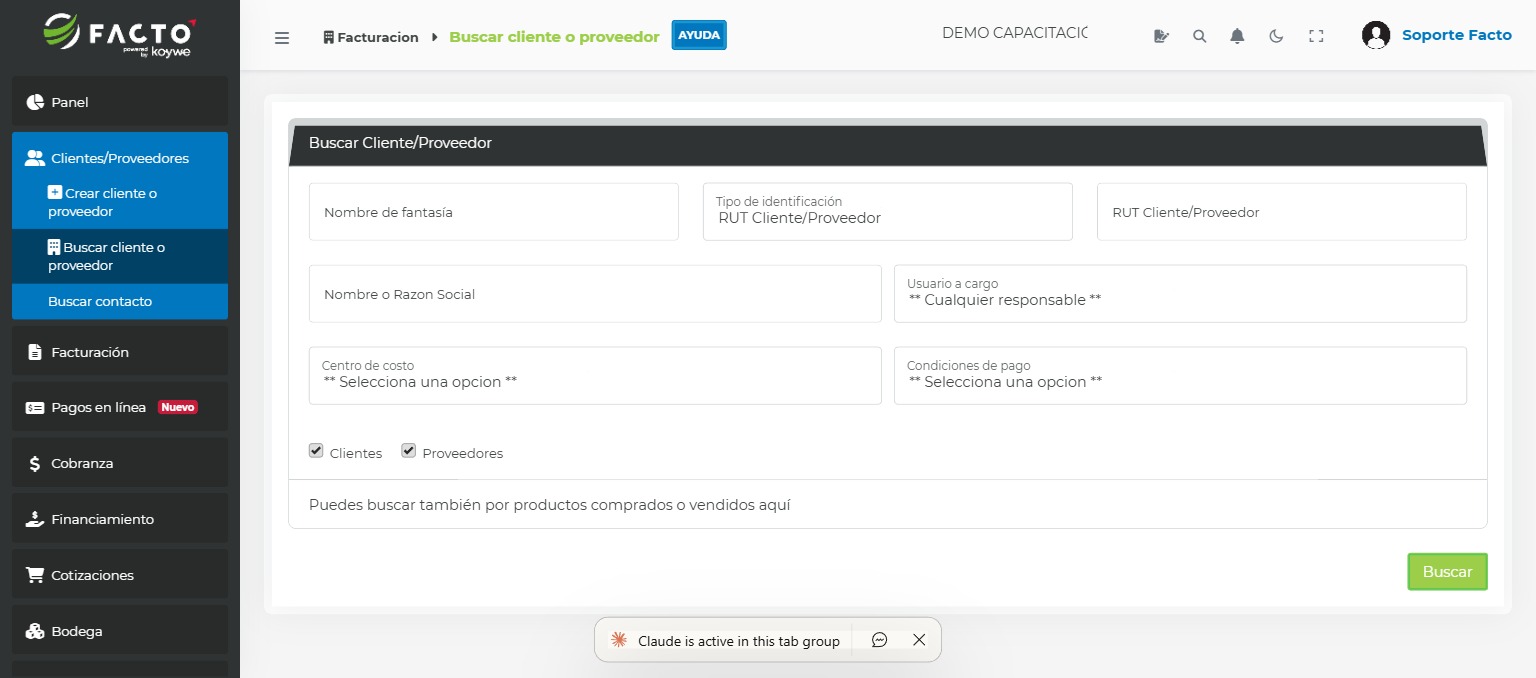Enable dark mode with the moon icon
The height and width of the screenshot is (678, 1536).
pyautogui.click(x=1276, y=35)
